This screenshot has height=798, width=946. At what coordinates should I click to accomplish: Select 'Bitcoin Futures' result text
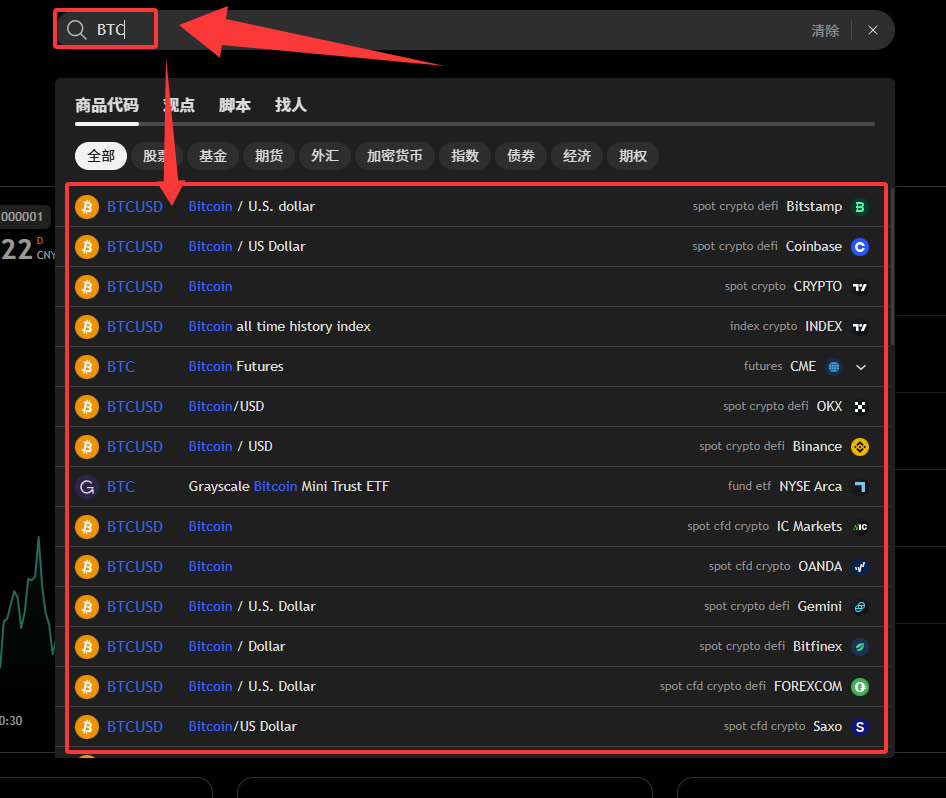(x=236, y=366)
